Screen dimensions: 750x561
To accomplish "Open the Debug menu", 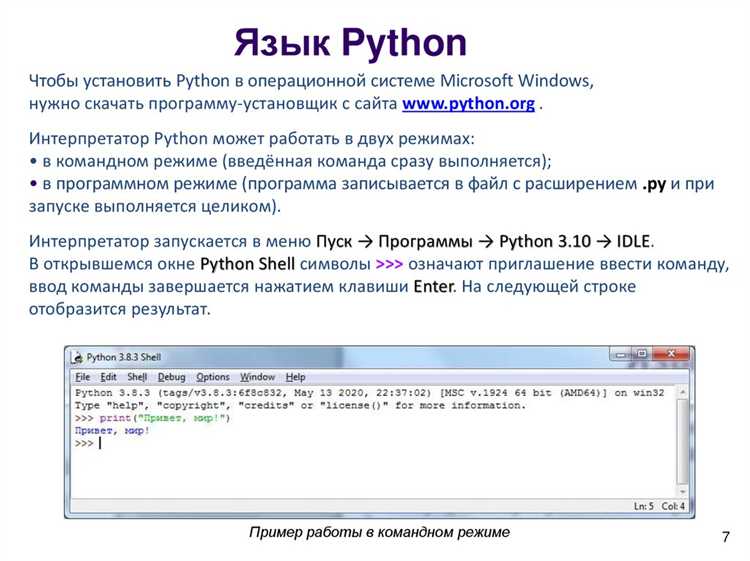I will [171, 377].
